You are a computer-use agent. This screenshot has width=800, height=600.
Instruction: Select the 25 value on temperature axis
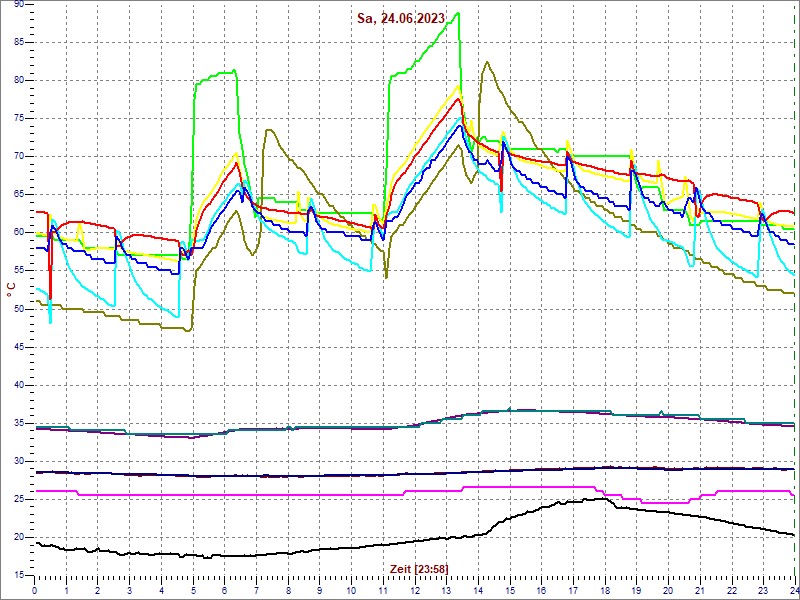19,499
